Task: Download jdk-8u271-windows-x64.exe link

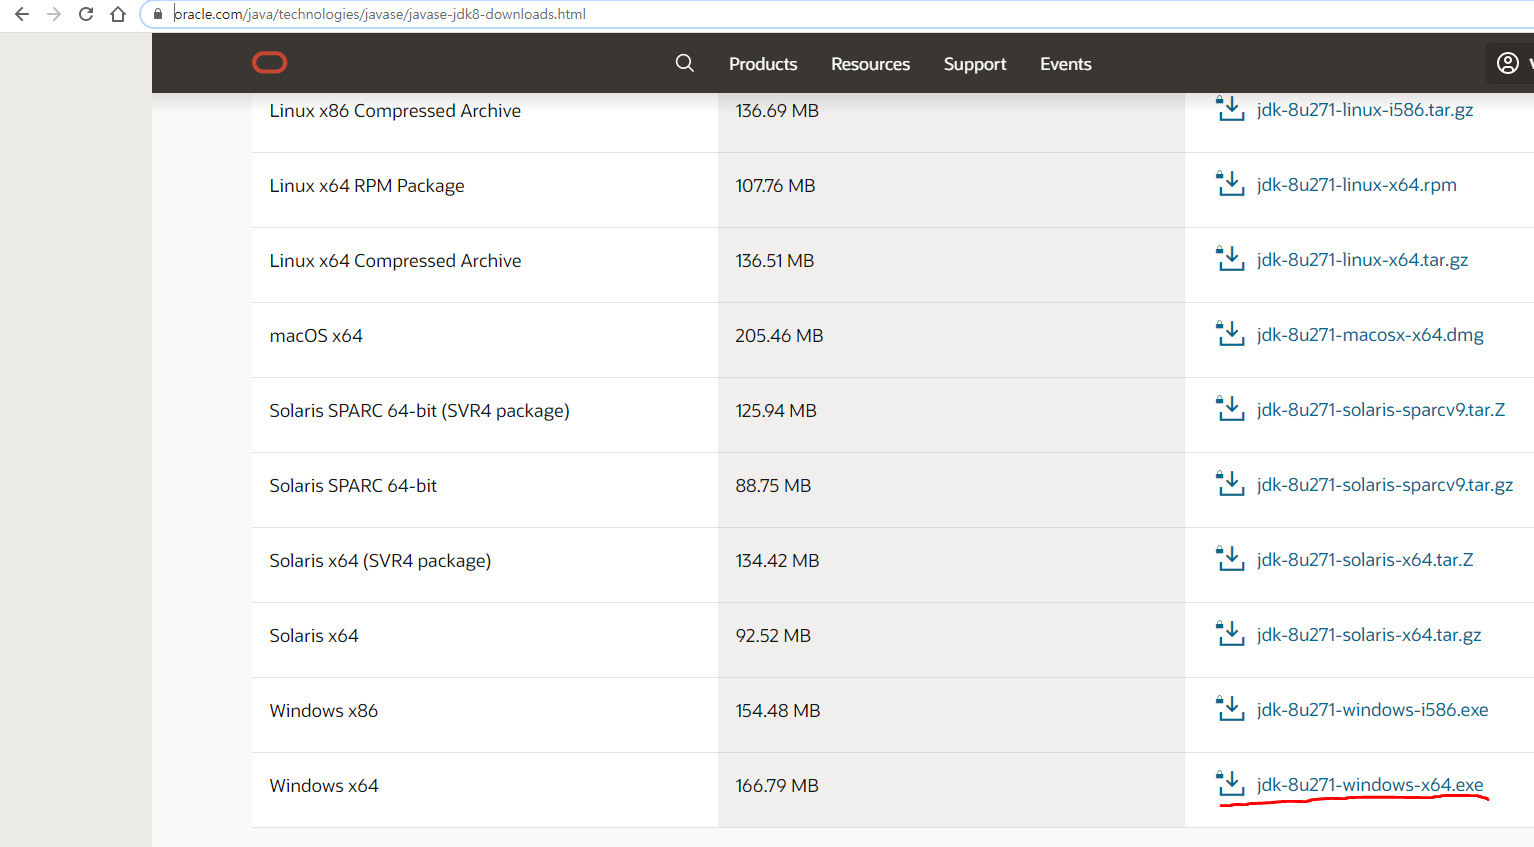Action: (1370, 785)
